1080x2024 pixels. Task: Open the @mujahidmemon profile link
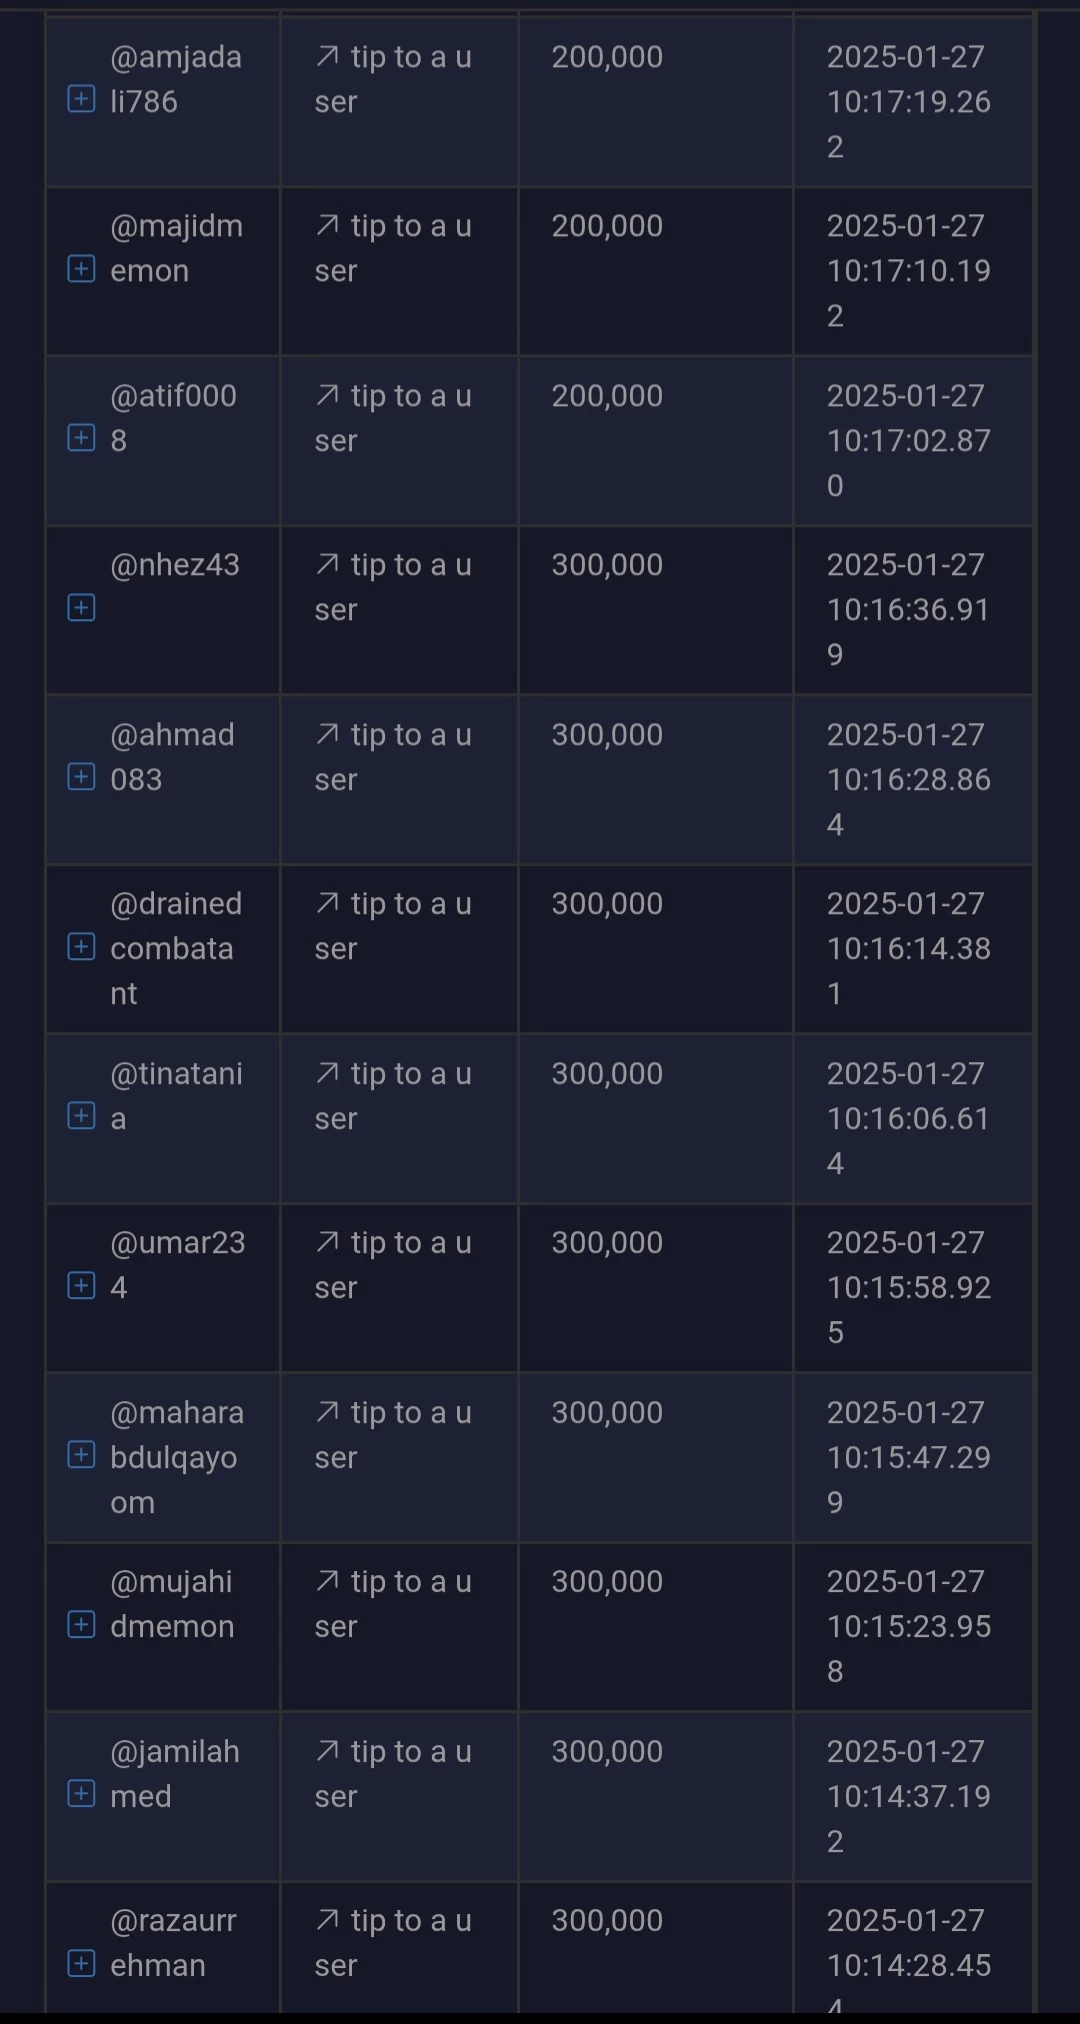pos(172,1604)
